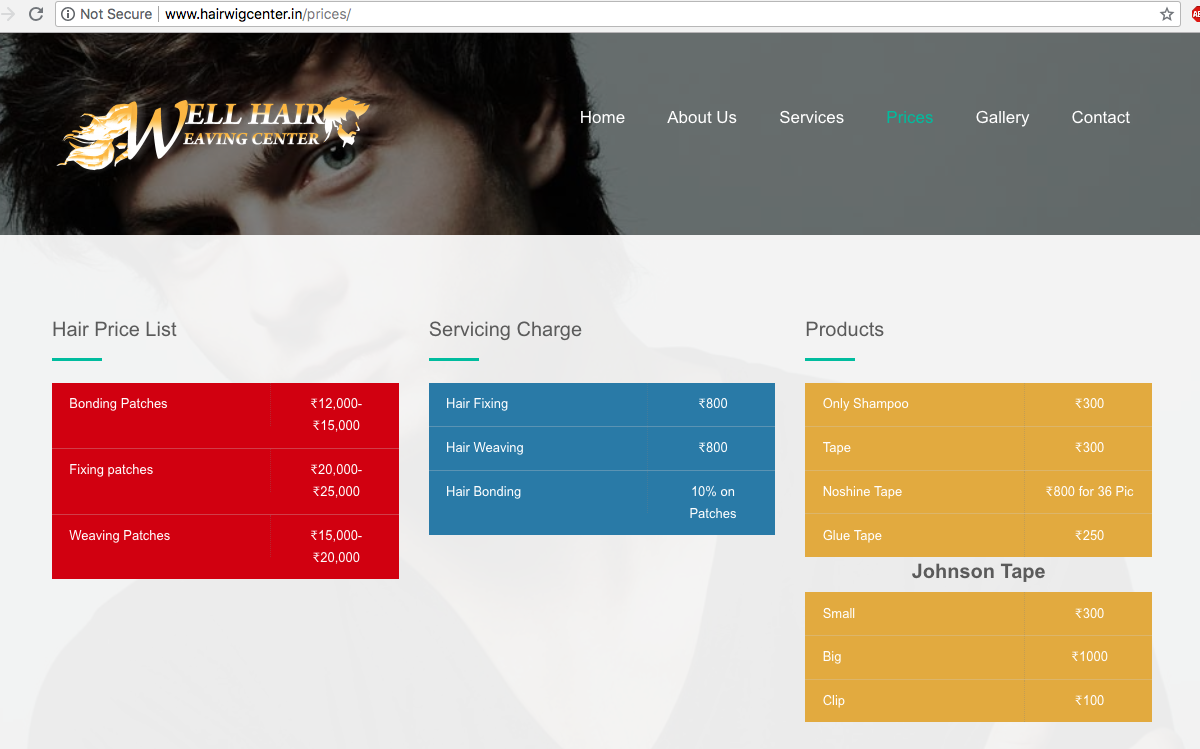Click the Products heading
This screenshot has height=749, width=1200.
(x=844, y=329)
